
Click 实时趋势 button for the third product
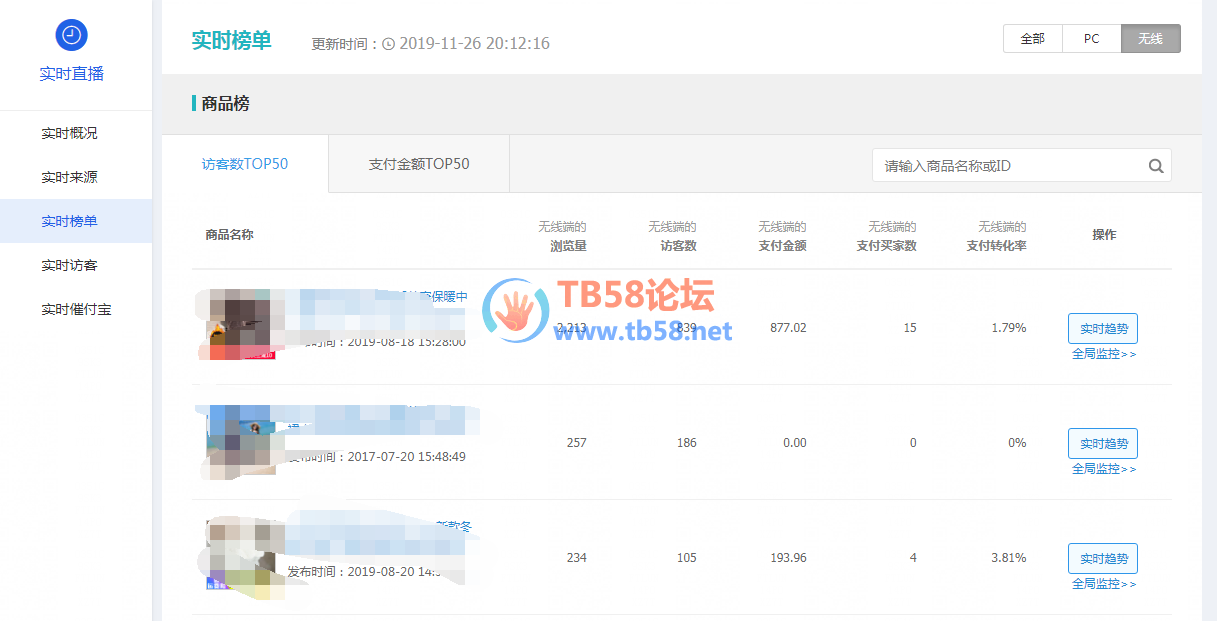tap(1102, 558)
